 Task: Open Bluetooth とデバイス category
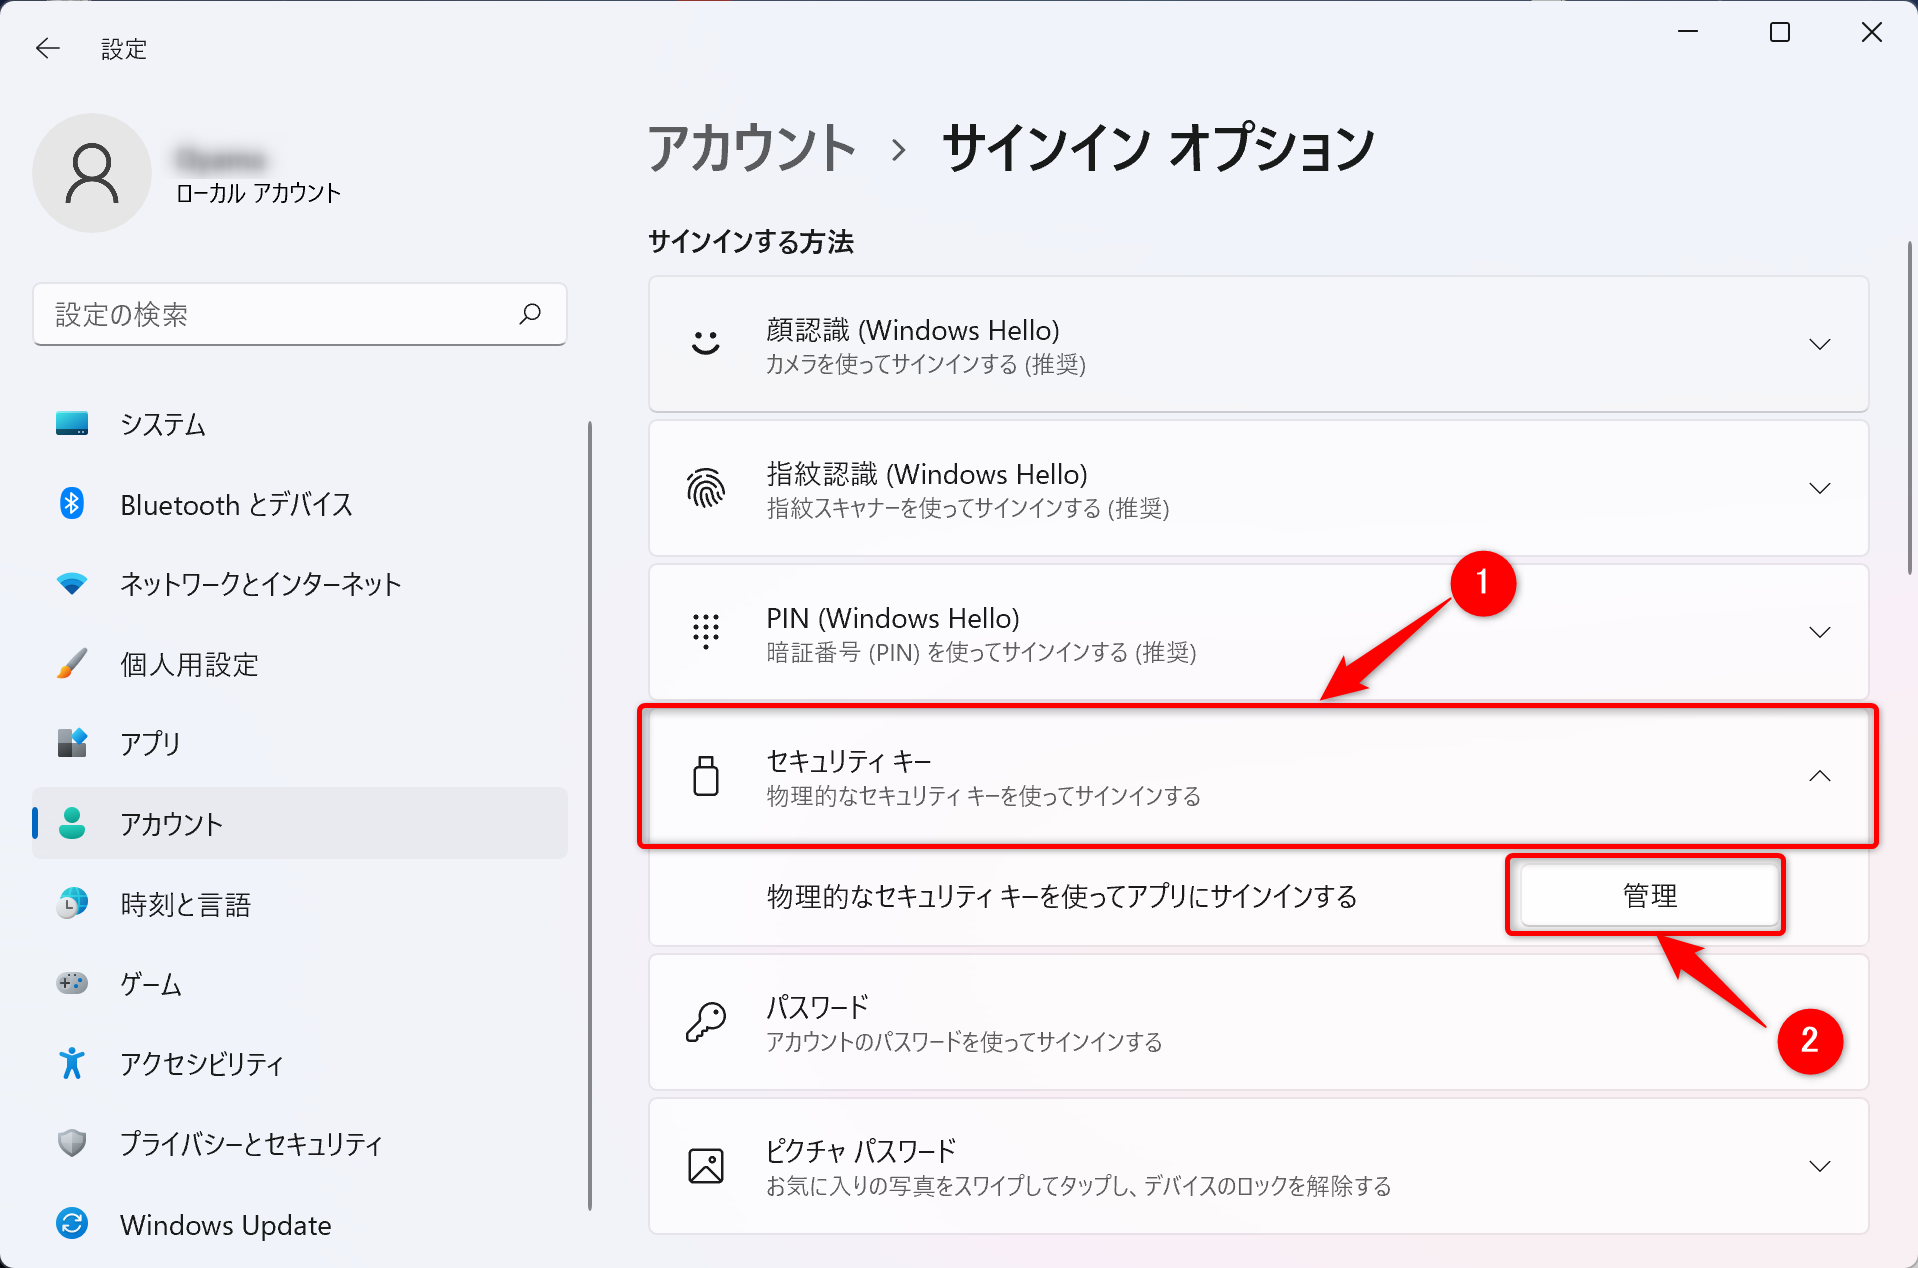[x=300, y=504]
